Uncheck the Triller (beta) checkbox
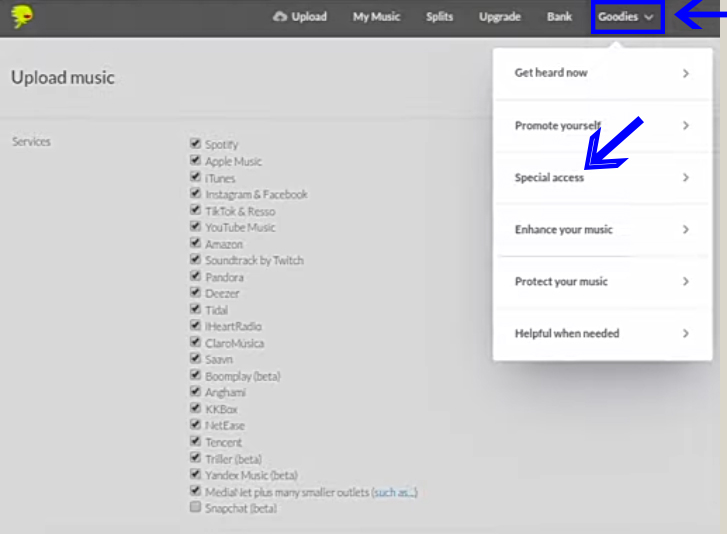Image resolution: width=727 pixels, height=534 pixels. coord(195,458)
